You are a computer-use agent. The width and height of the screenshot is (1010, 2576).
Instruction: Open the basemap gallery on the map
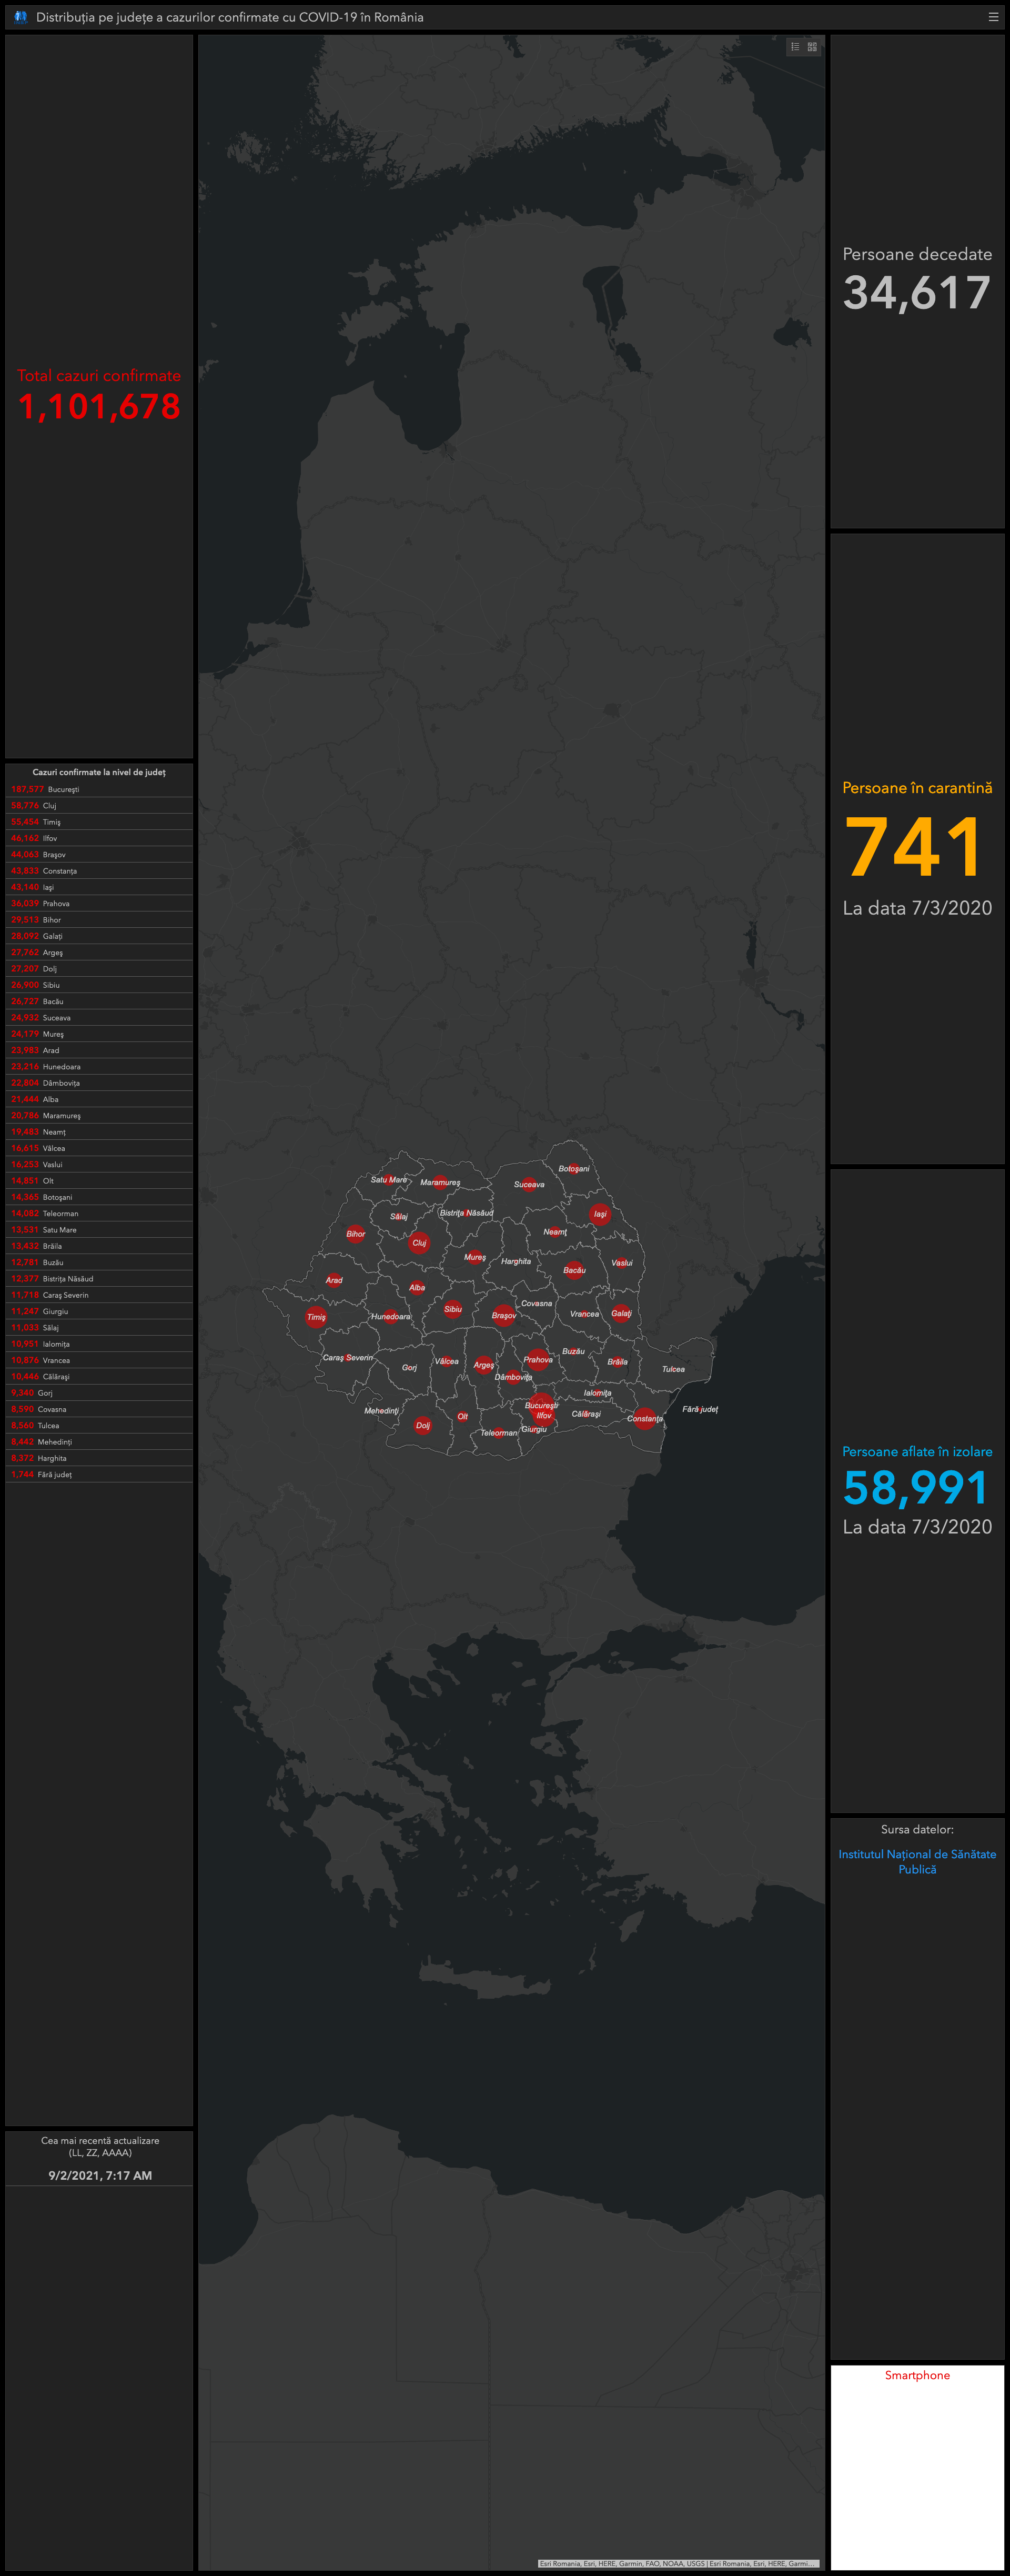[812, 46]
